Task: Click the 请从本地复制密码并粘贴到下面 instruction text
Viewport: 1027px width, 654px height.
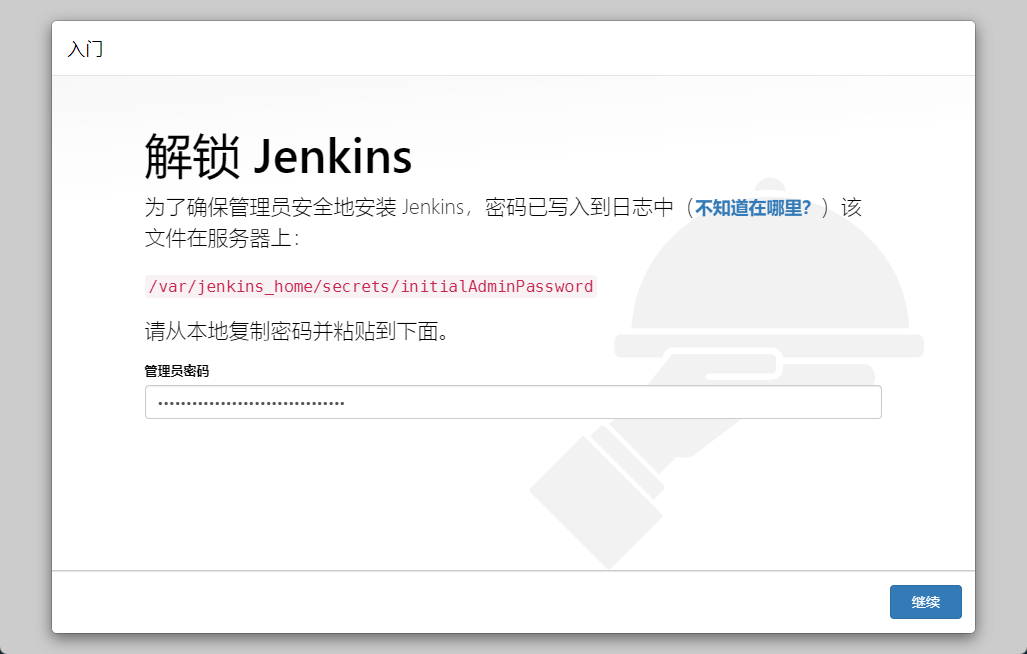Action: [x=297, y=331]
